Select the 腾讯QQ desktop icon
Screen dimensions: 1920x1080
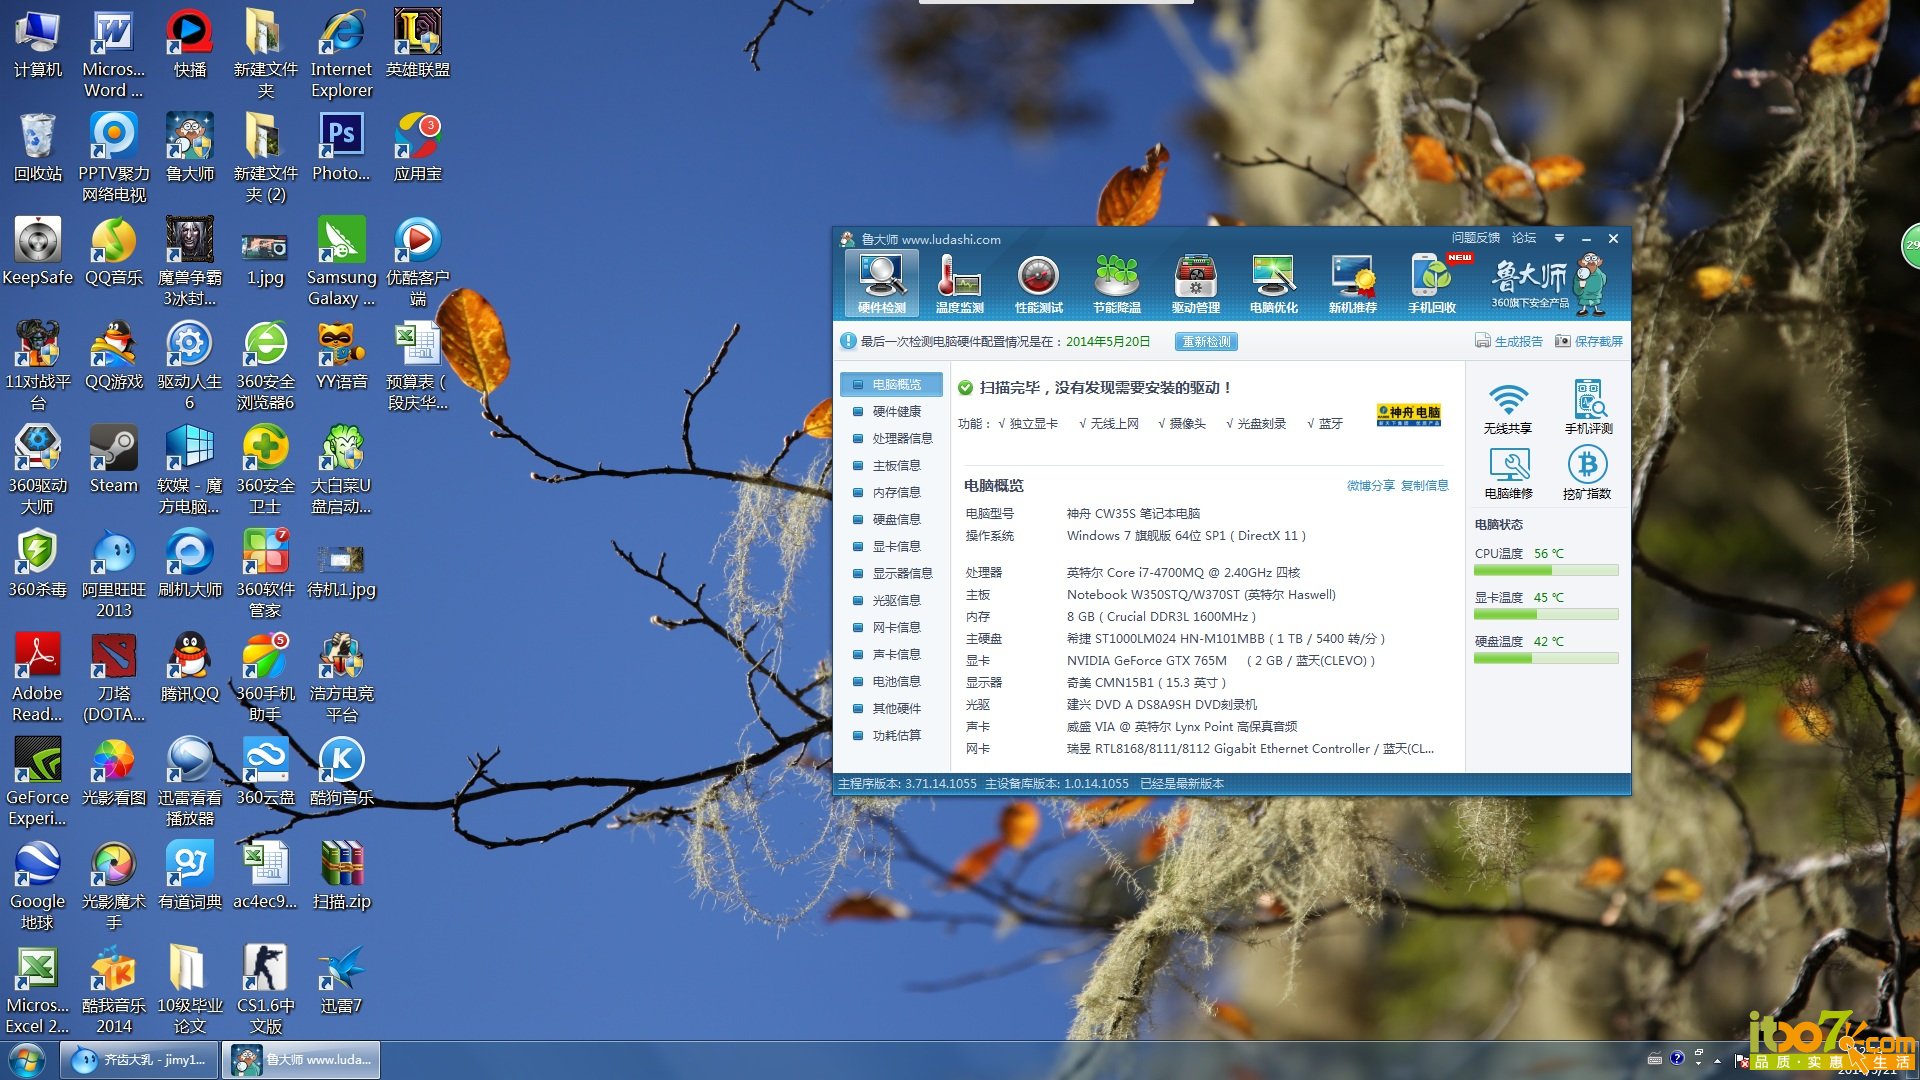[190, 668]
